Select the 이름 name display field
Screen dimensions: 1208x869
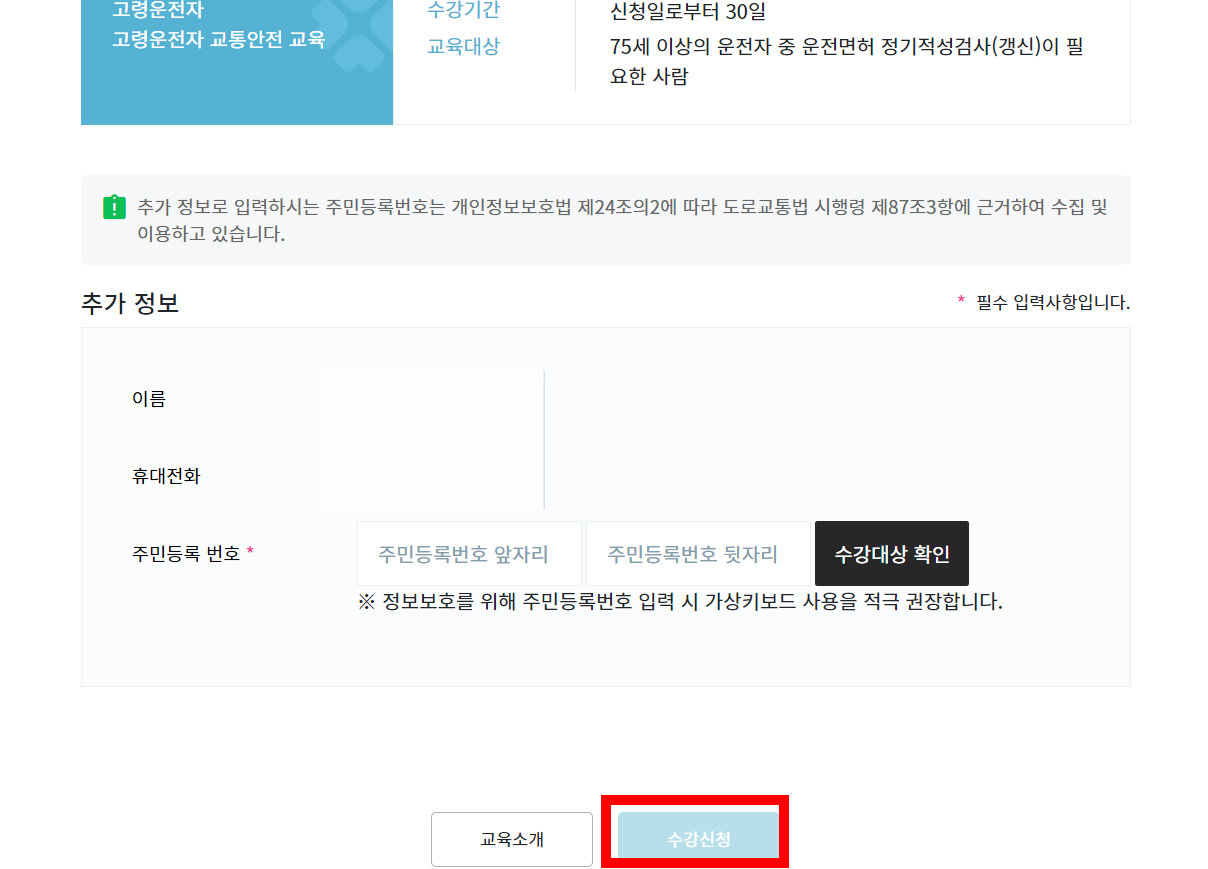click(430, 400)
